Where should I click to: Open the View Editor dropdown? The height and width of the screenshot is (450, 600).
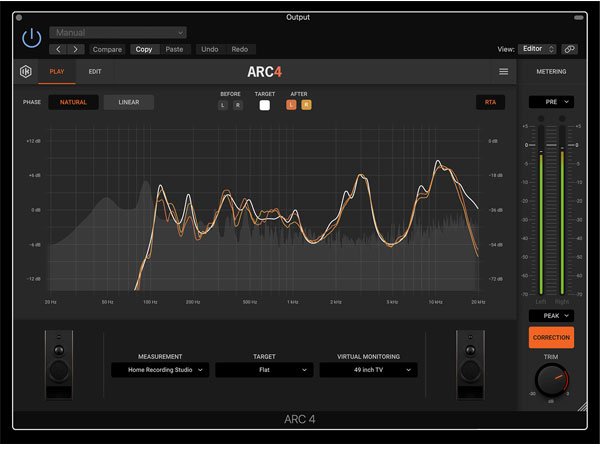click(x=538, y=49)
